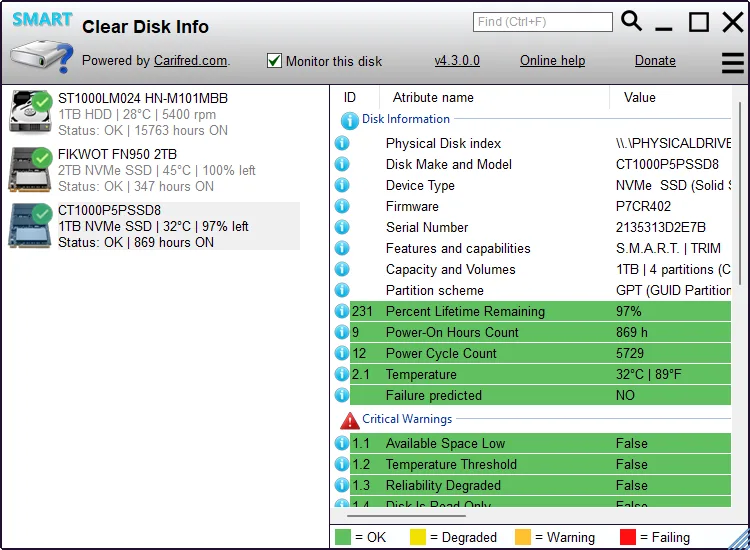The image size is (750, 550).
Task: Click info icon for Features and capabilities
Action: [342, 248]
